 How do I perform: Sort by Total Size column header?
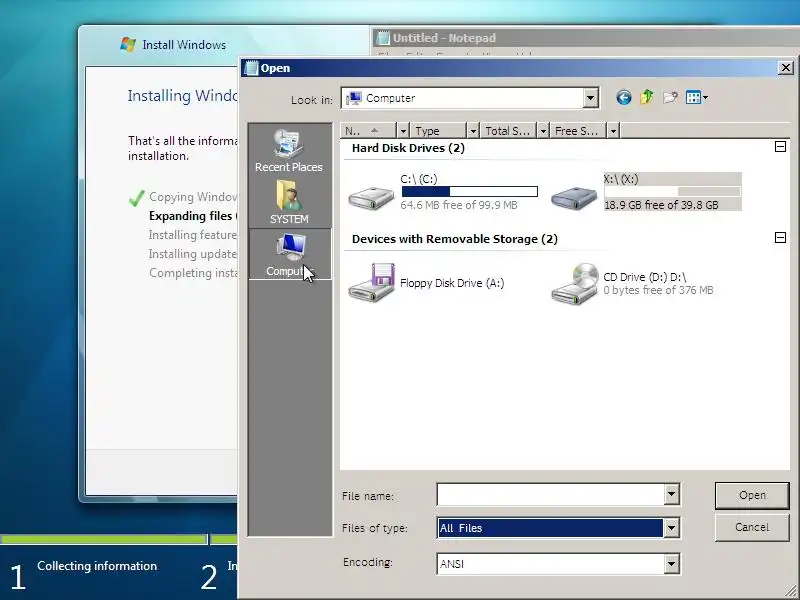(x=508, y=131)
